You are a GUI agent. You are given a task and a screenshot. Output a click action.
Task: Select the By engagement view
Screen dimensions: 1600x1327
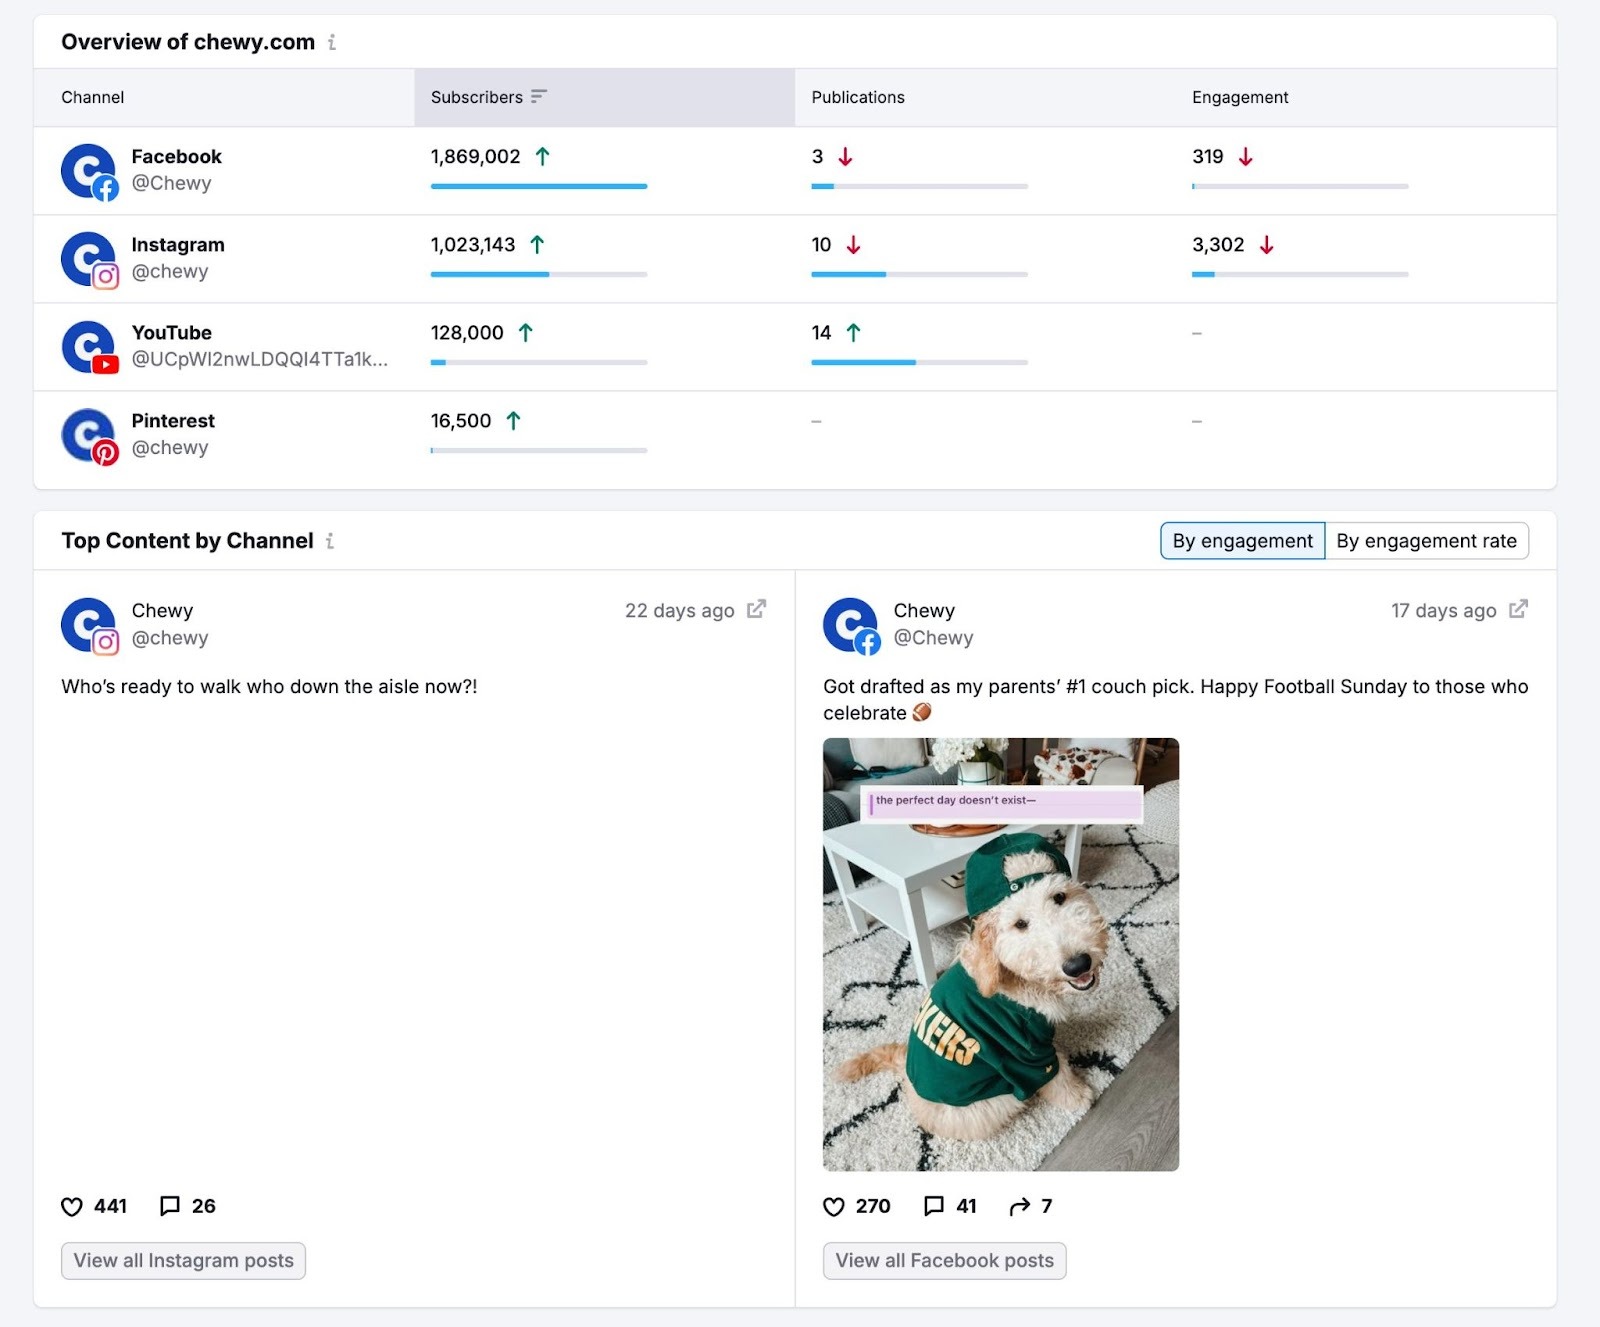coord(1242,540)
